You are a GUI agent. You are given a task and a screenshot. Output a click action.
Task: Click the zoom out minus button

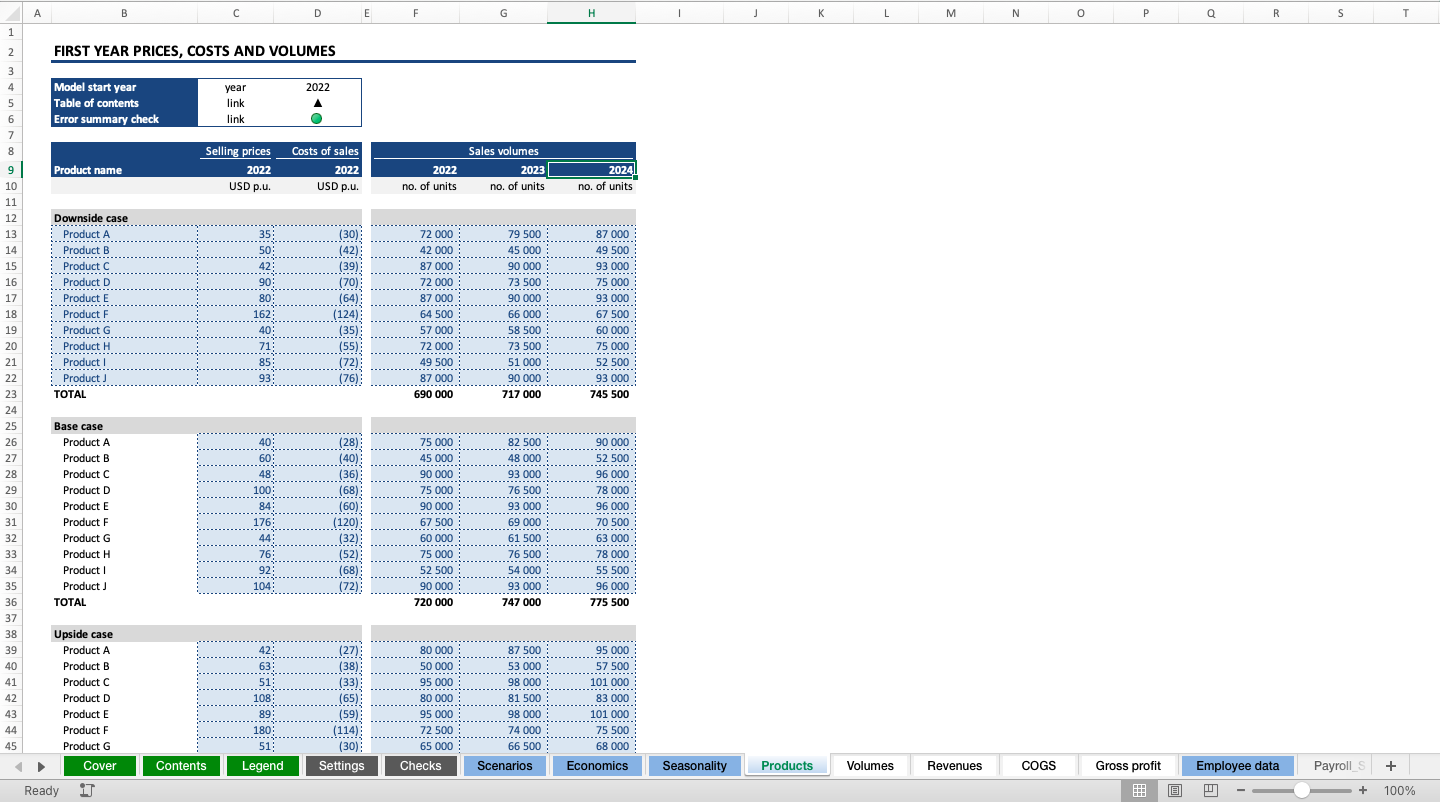coord(1240,790)
